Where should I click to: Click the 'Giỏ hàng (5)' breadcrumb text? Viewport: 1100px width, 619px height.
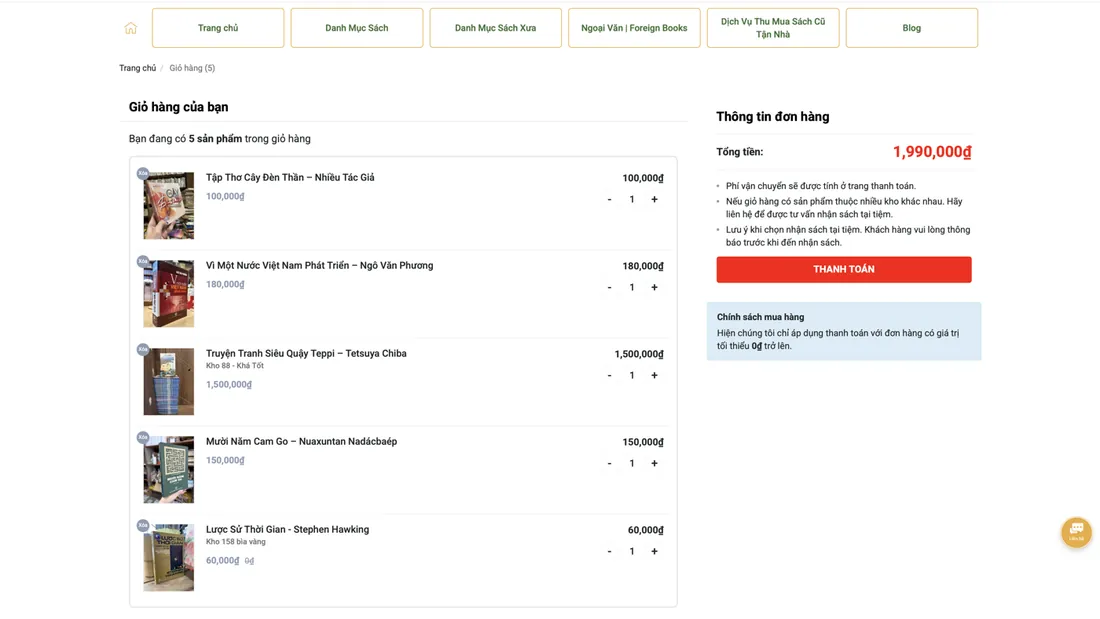click(x=192, y=68)
